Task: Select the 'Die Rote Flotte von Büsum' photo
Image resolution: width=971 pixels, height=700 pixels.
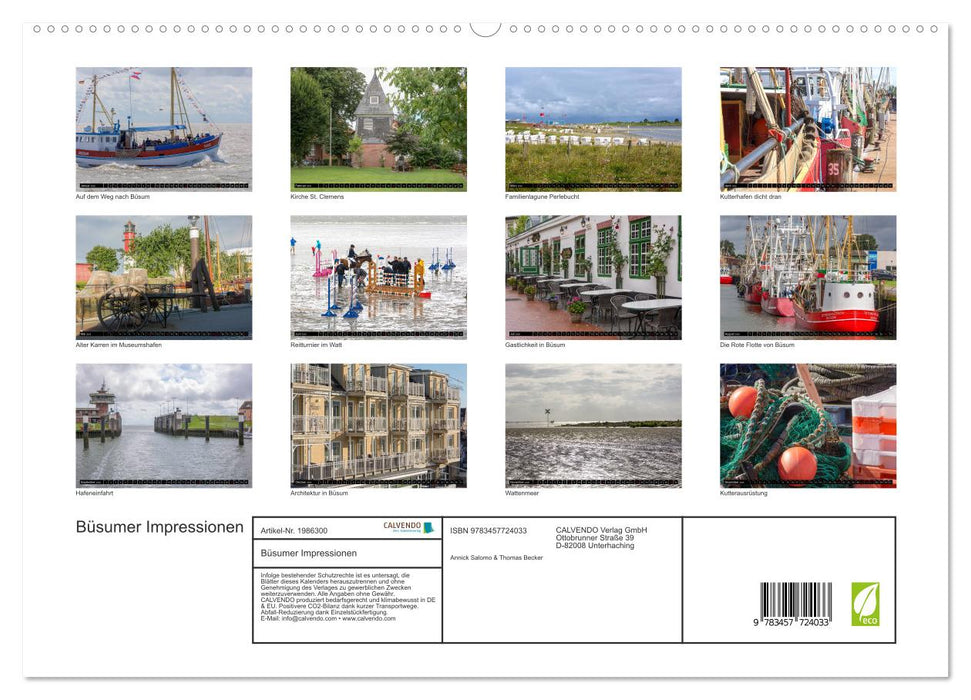Action: pos(808,276)
